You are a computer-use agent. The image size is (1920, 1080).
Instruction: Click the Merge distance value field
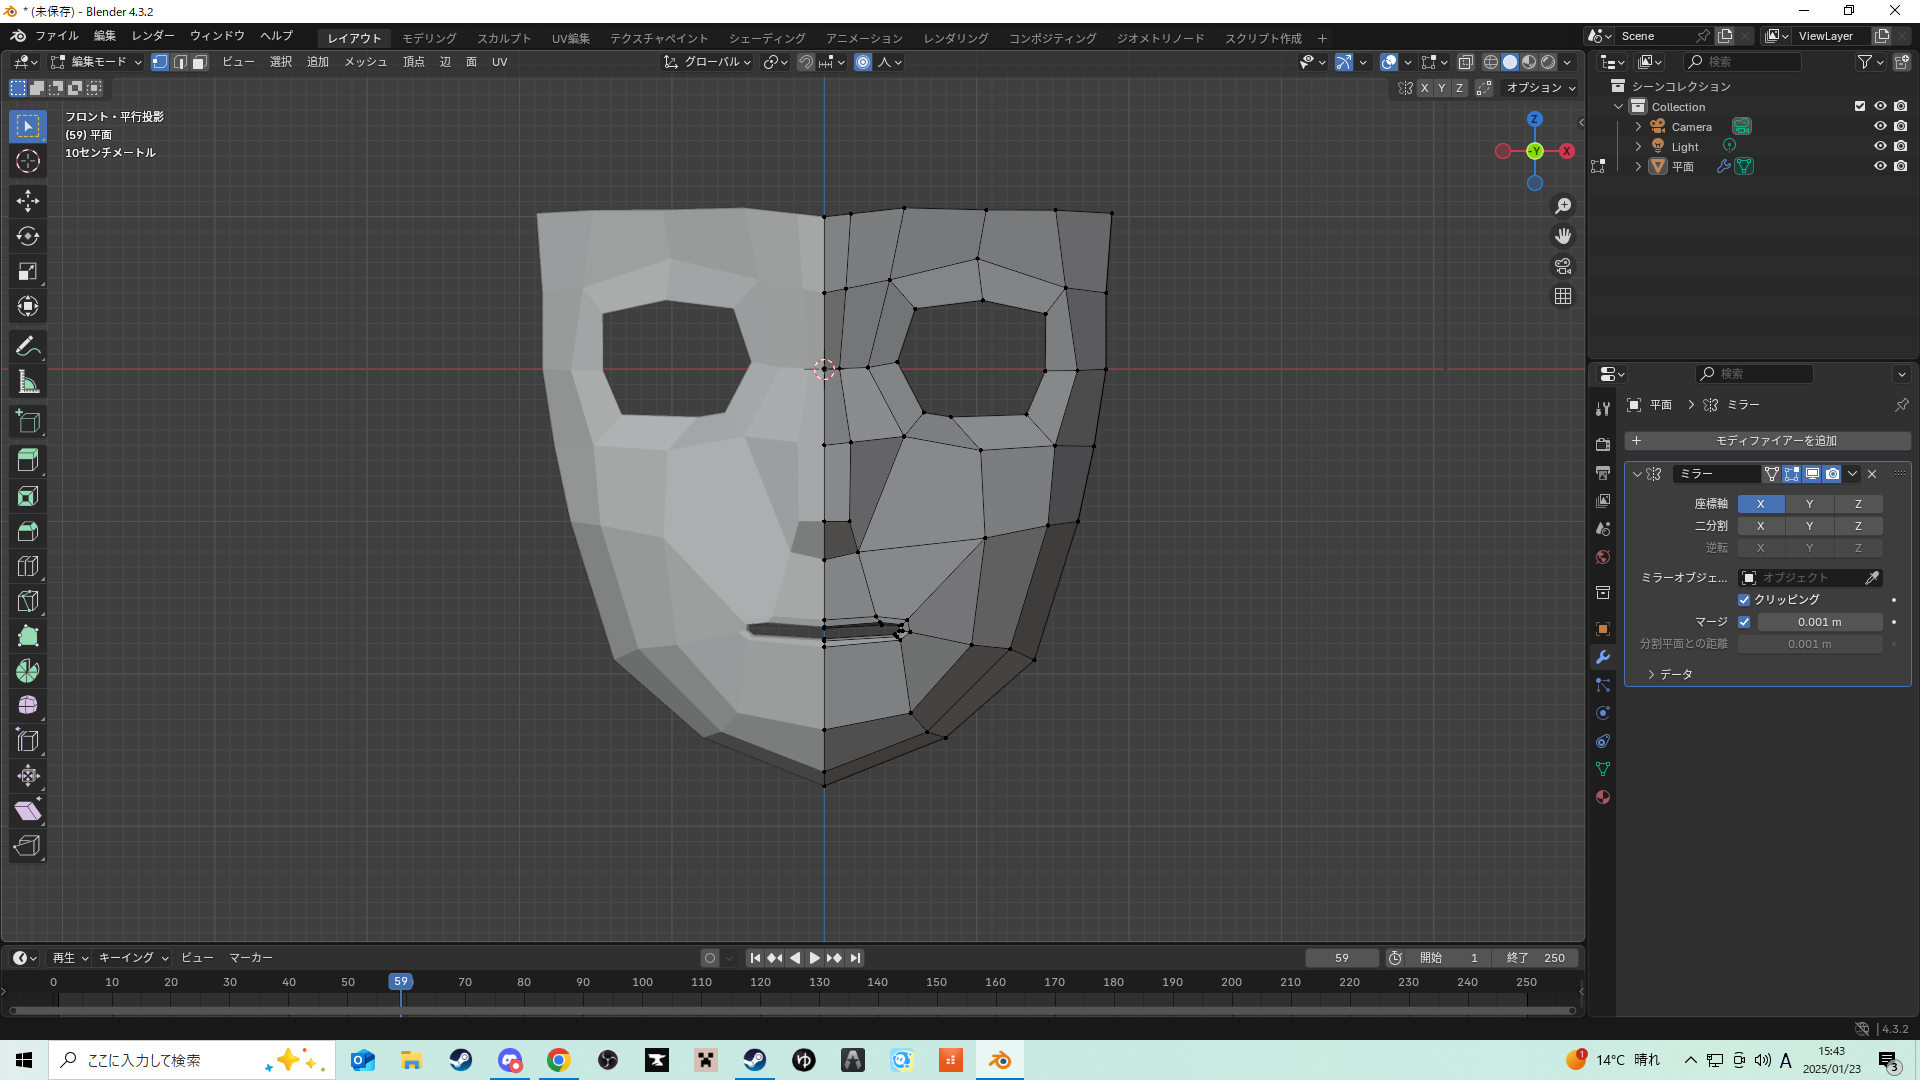pos(1819,622)
